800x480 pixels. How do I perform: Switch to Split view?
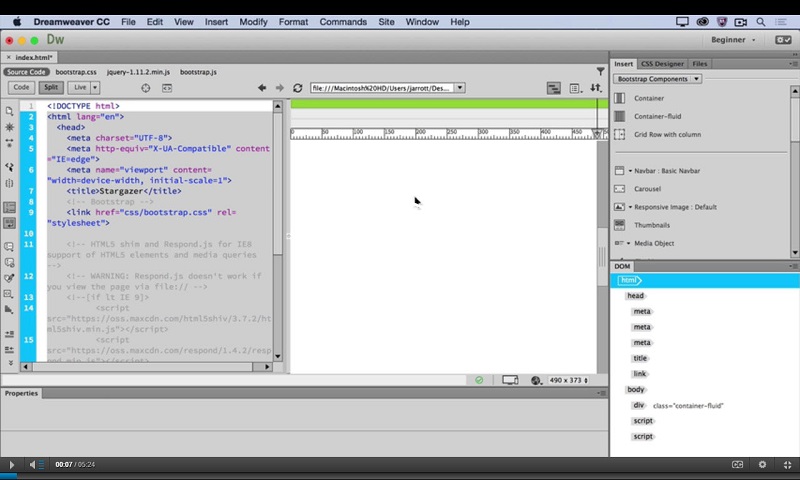click(51, 87)
